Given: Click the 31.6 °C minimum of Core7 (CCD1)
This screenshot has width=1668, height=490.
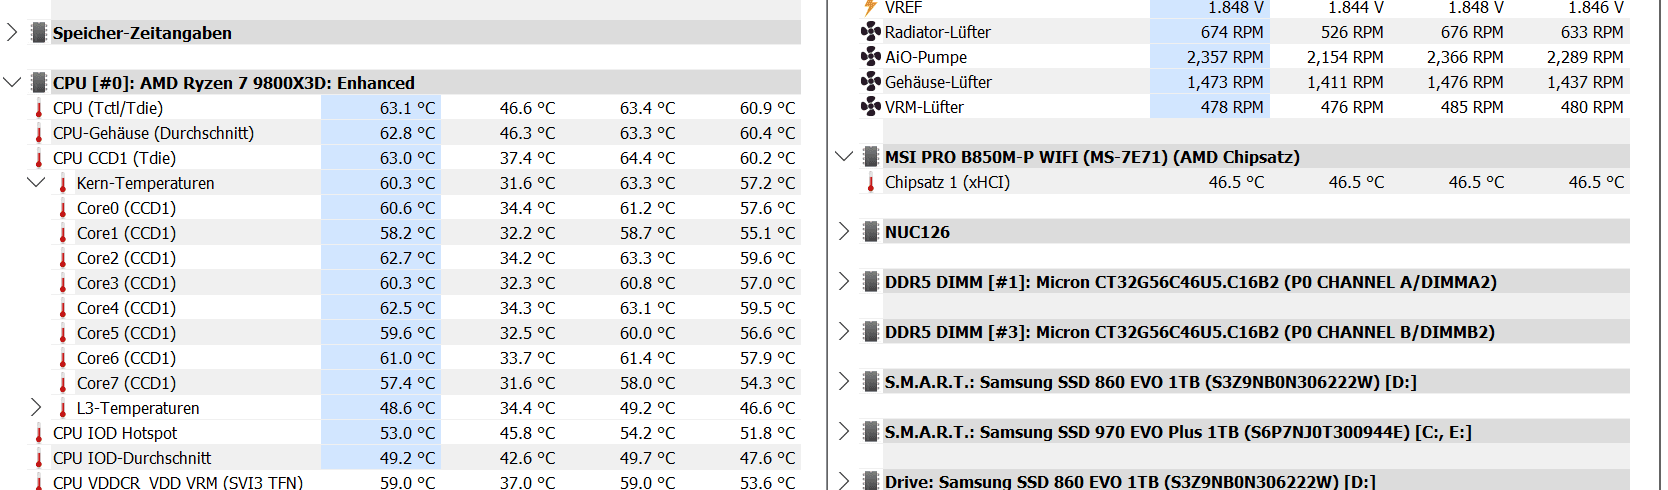Looking at the screenshot, I should coord(527,383).
